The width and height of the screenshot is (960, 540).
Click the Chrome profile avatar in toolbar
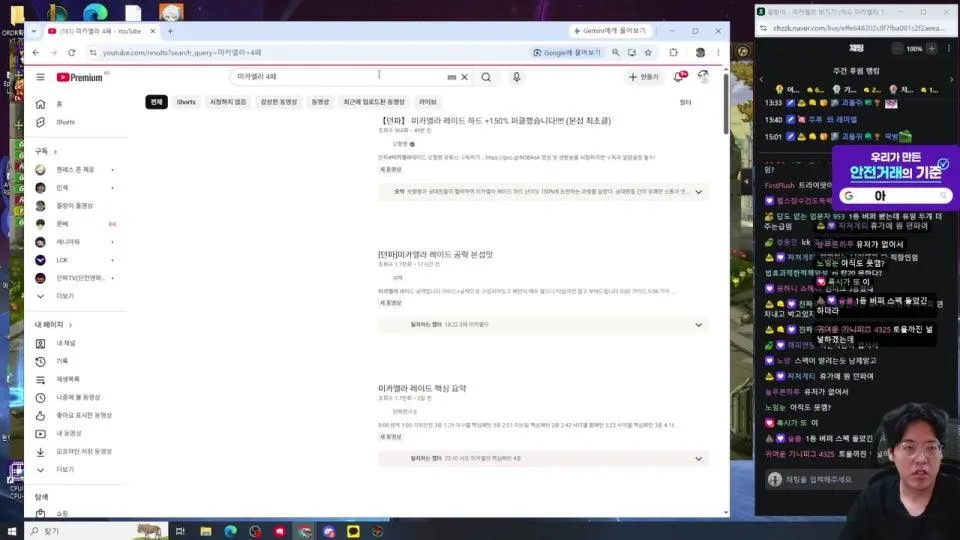[x=700, y=53]
